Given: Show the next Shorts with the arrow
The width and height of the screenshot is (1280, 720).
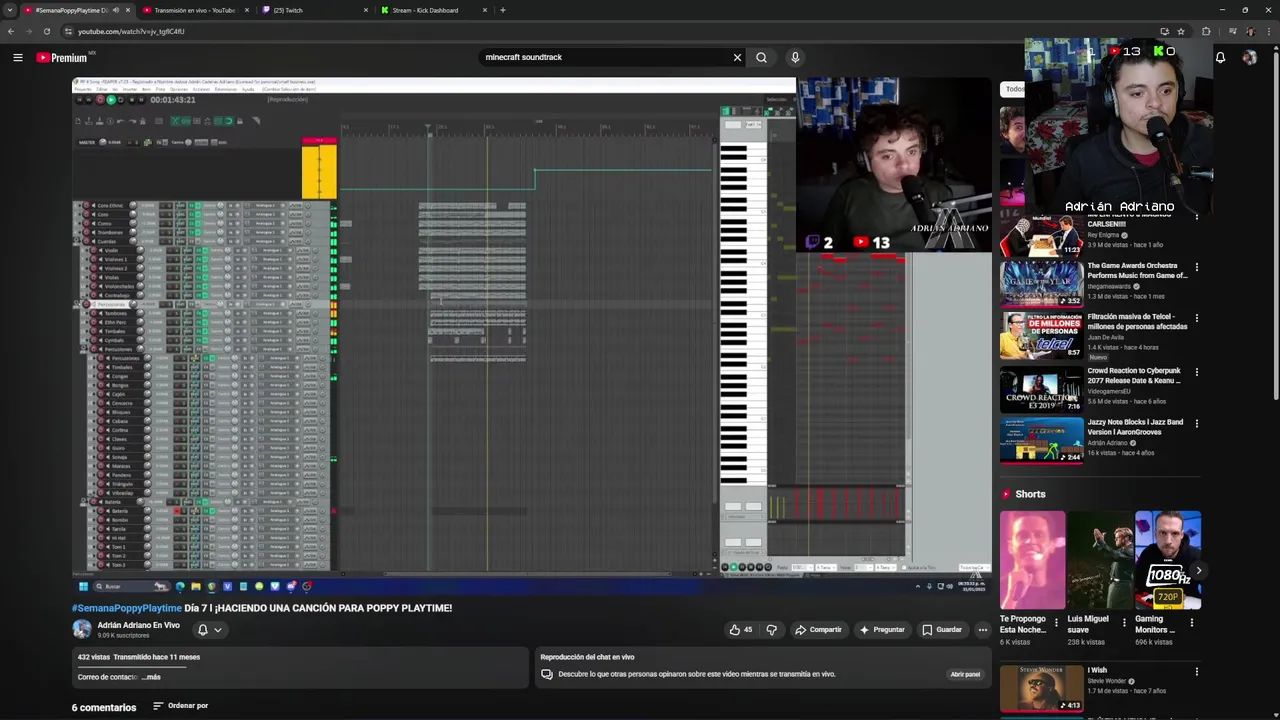Looking at the screenshot, I should (x=1198, y=571).
